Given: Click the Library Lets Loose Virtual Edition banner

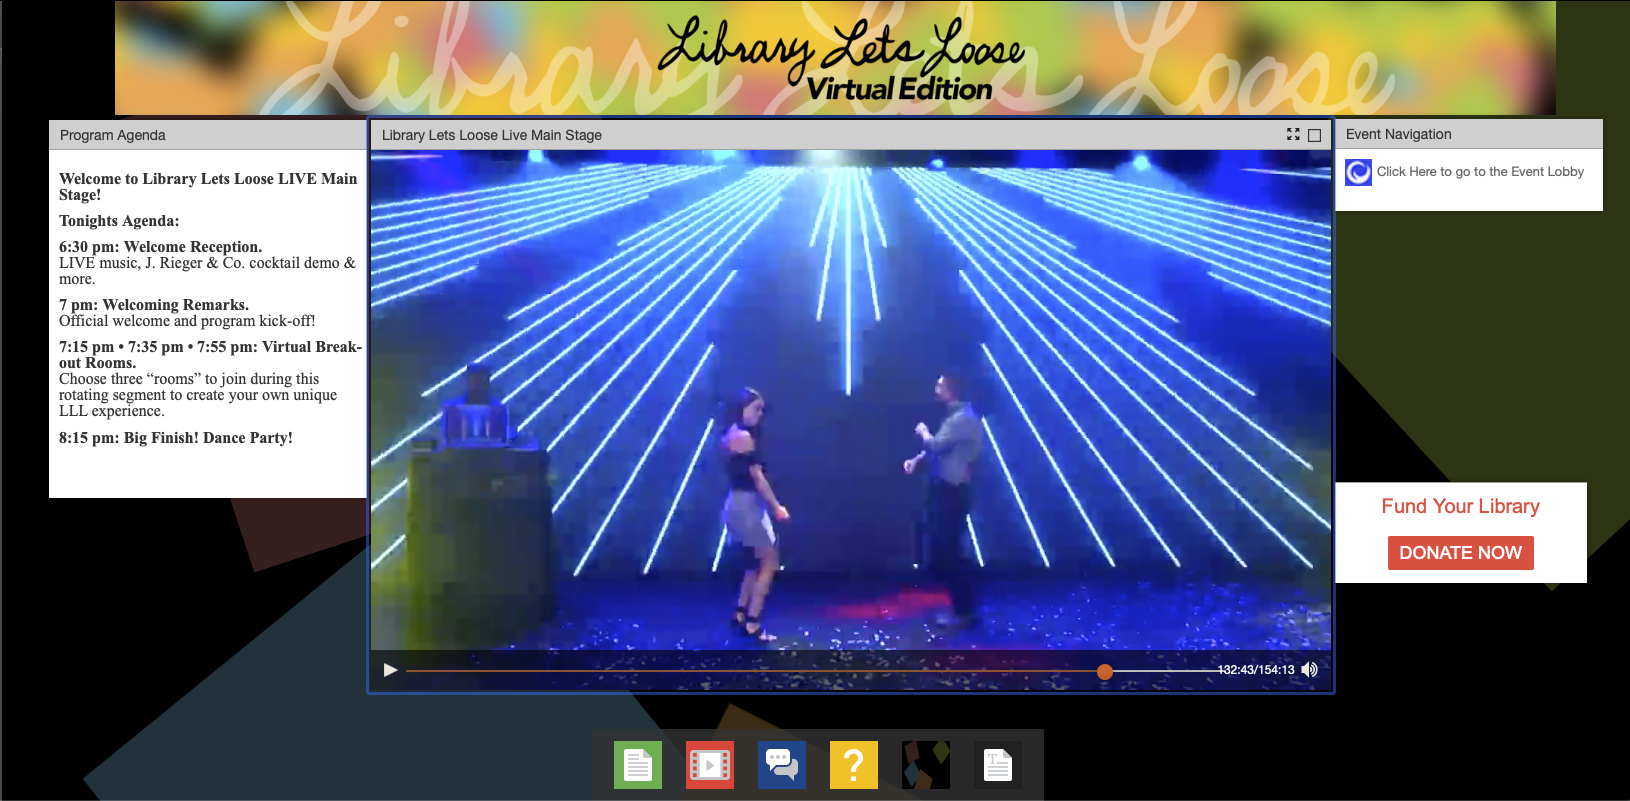Looking at the screenshot, I should [x=835, y=58].
